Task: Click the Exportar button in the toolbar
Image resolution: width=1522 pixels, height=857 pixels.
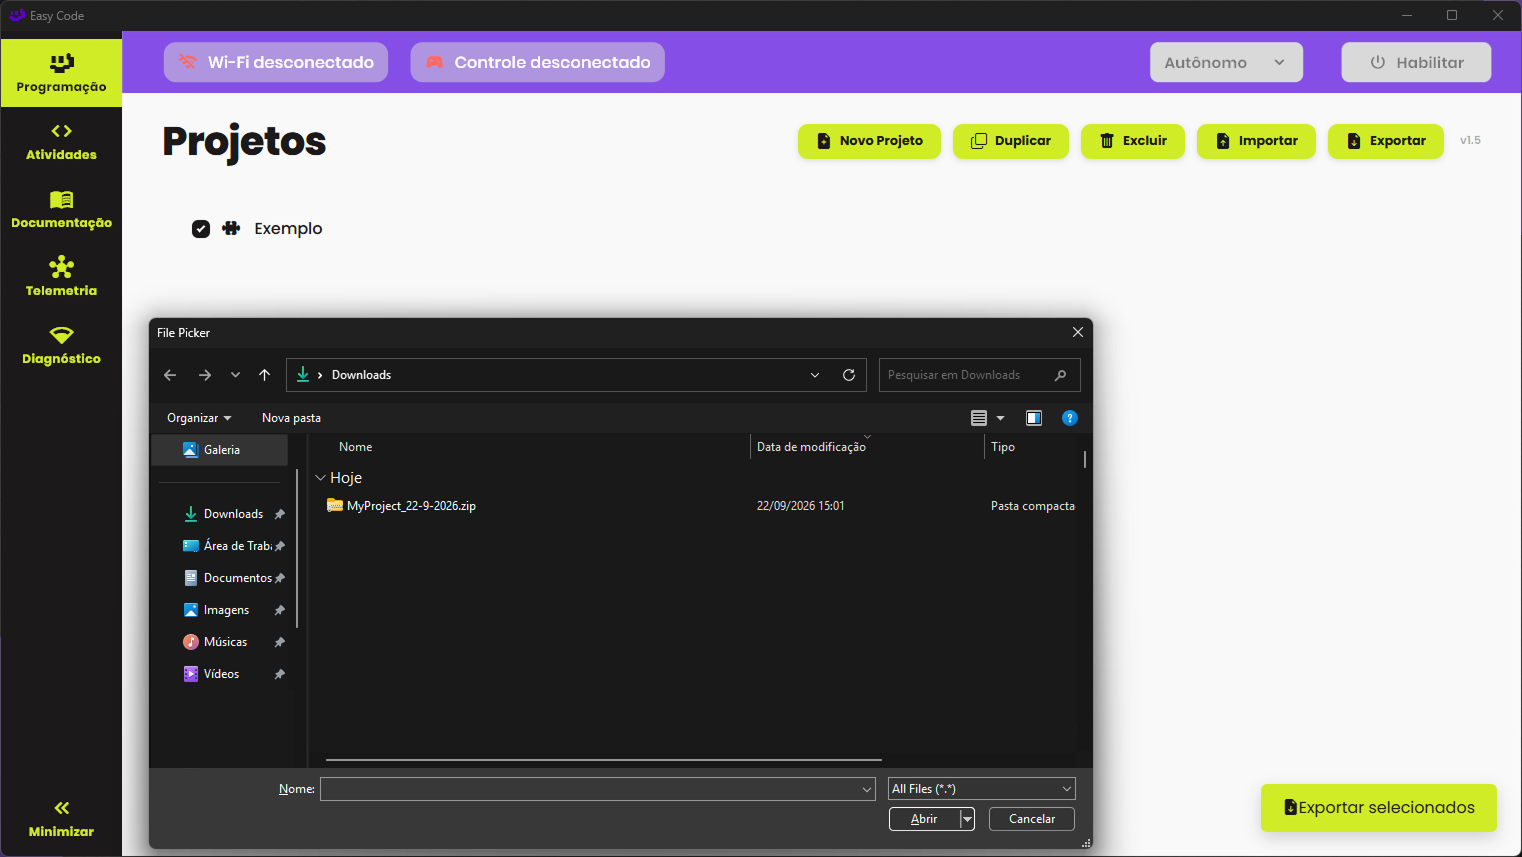Action: (1386, 141)
